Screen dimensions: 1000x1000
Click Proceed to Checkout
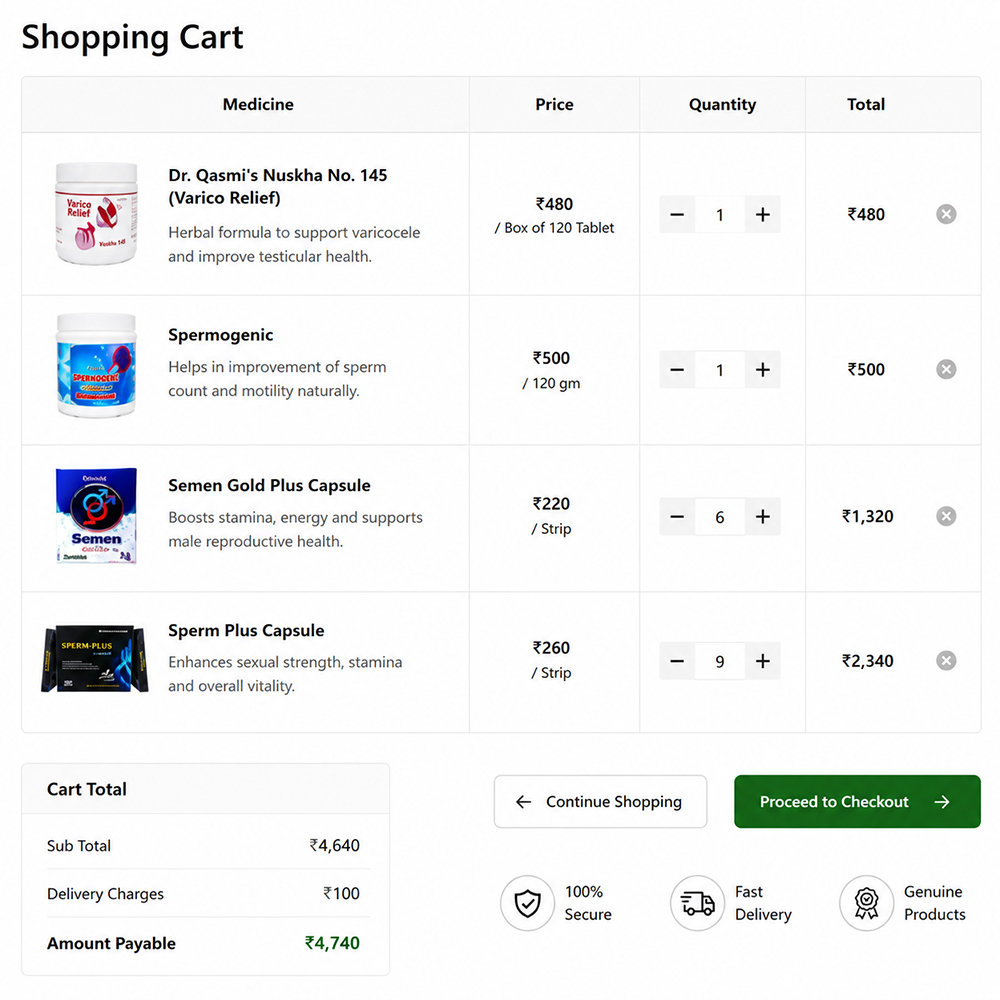click(x=857, y=802)
